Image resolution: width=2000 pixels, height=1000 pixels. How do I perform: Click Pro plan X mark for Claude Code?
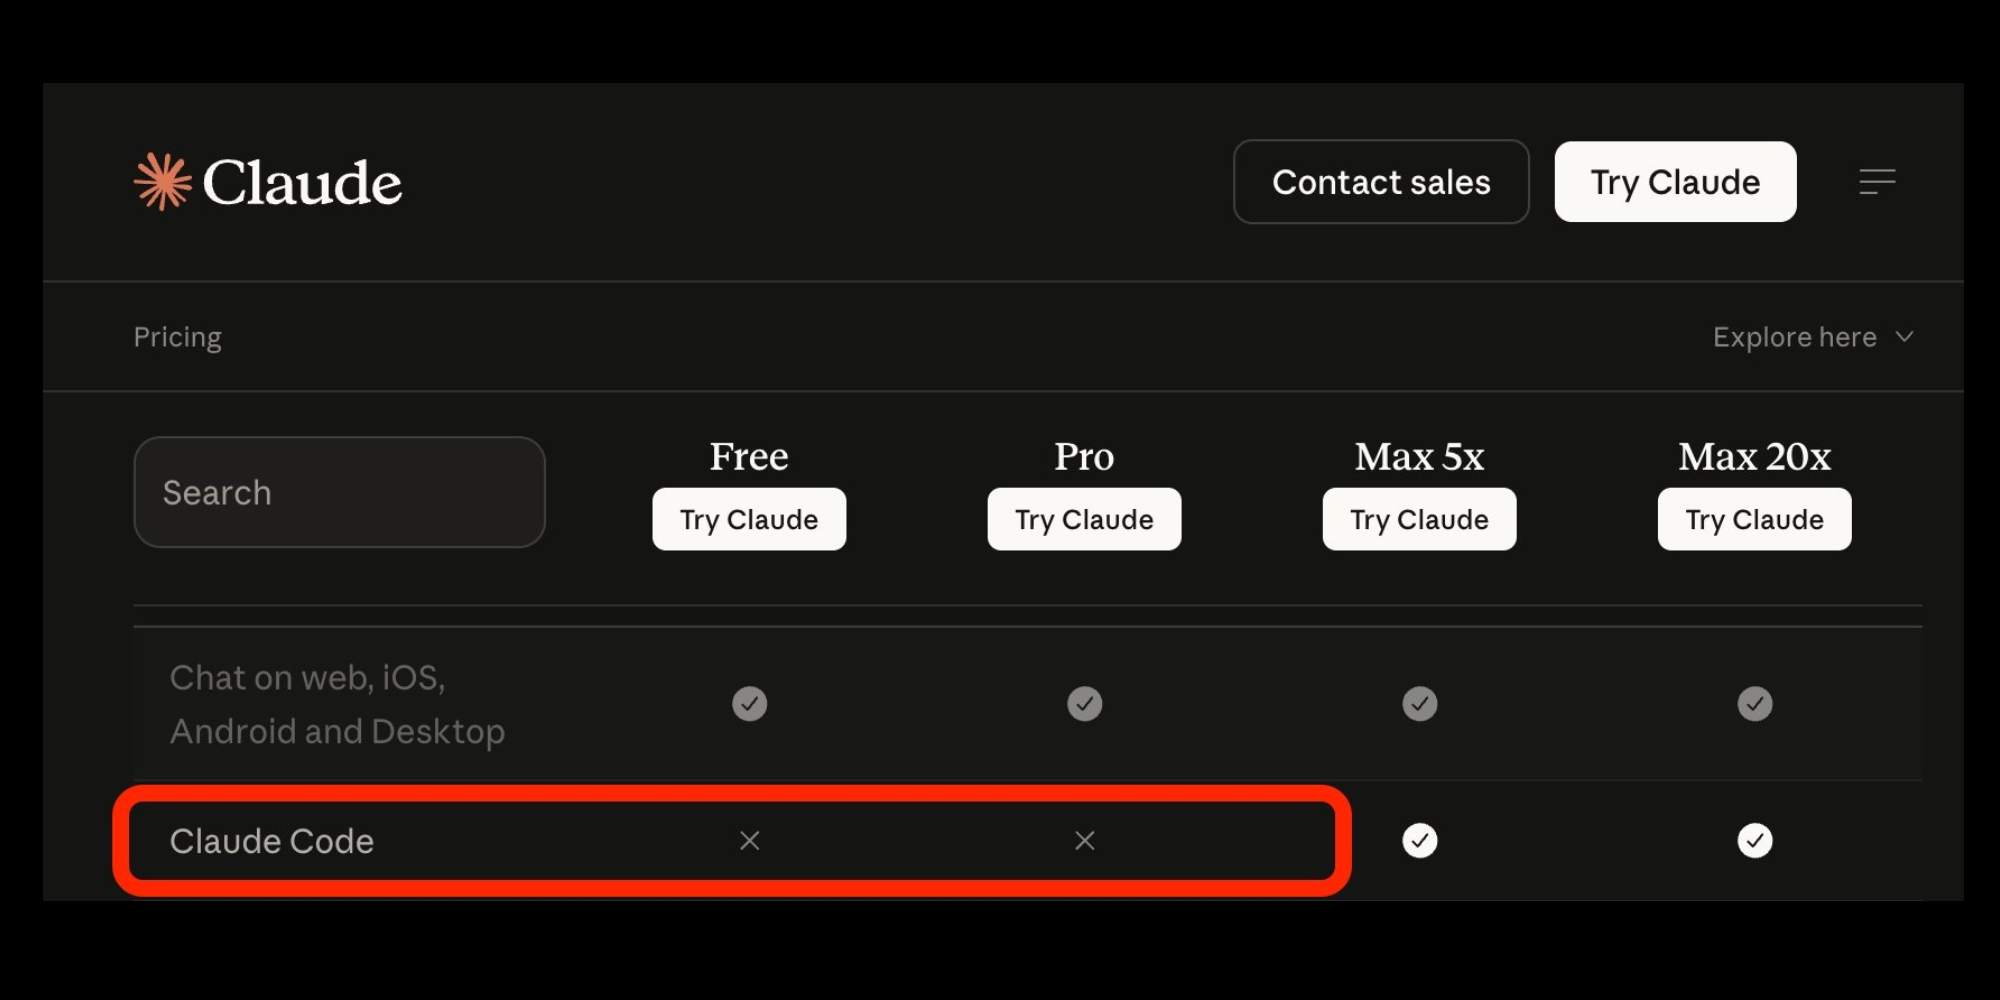(1084, 841)
